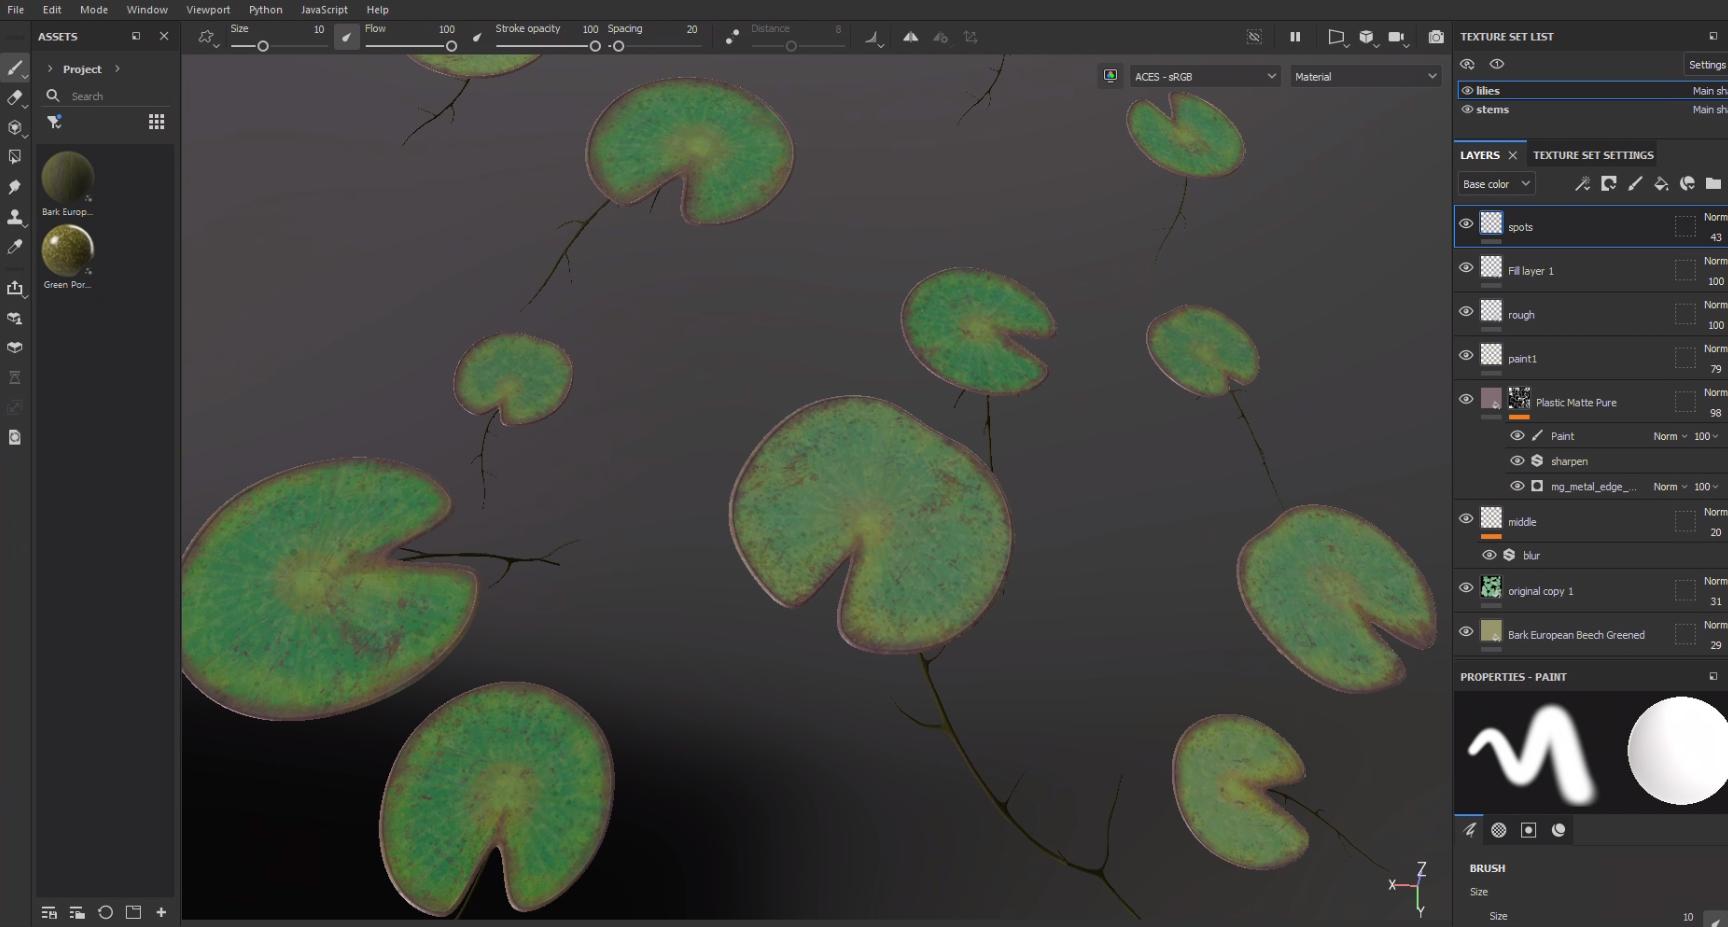The width and height of the screenshot is (1728, 927).
Task: Click the Stroke opacity slider handle
Action: tap(595, 46)
